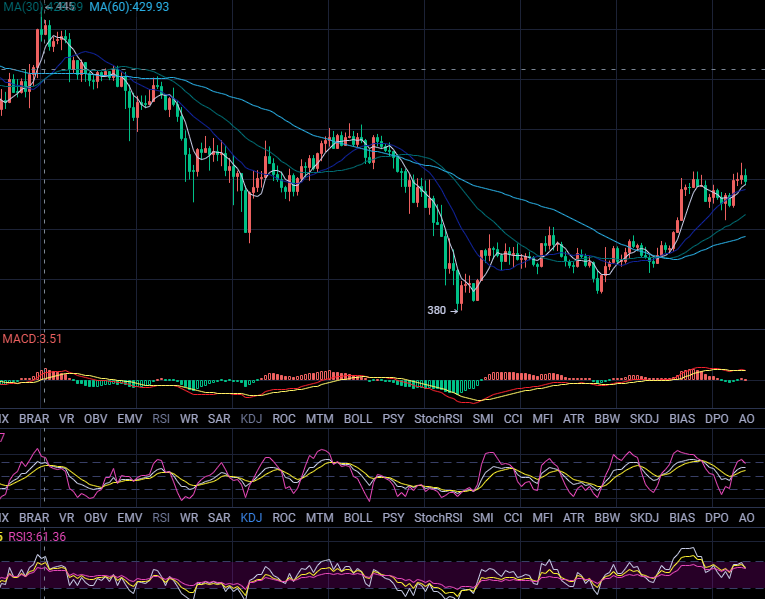The width and height of the screenshot is (765, 599).
Task: Select SKDJ indicator under the KDJ pane
Action: (x=644, y=518)
